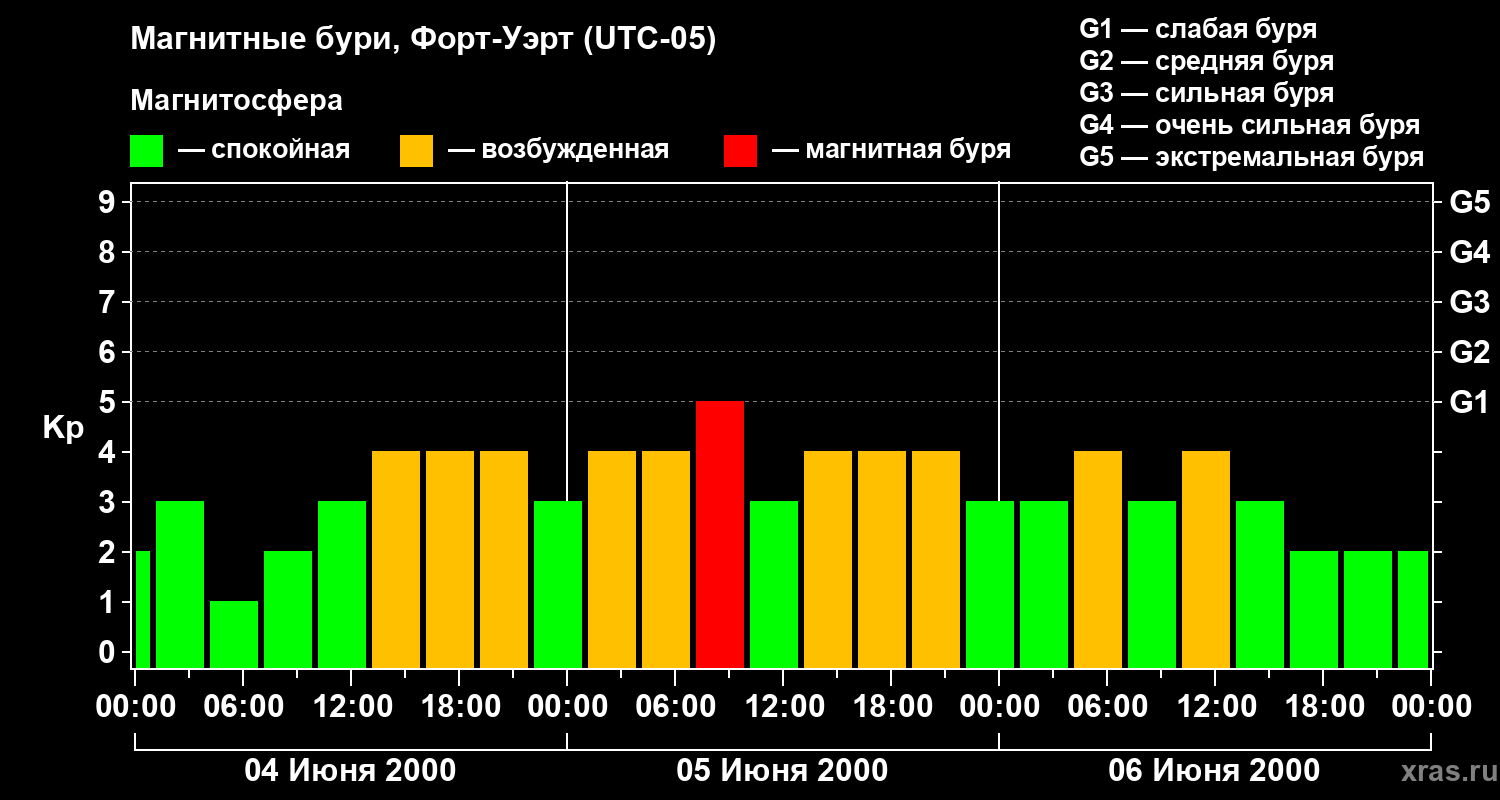Click the 'G5' label on the right axis

(1469, 202)
